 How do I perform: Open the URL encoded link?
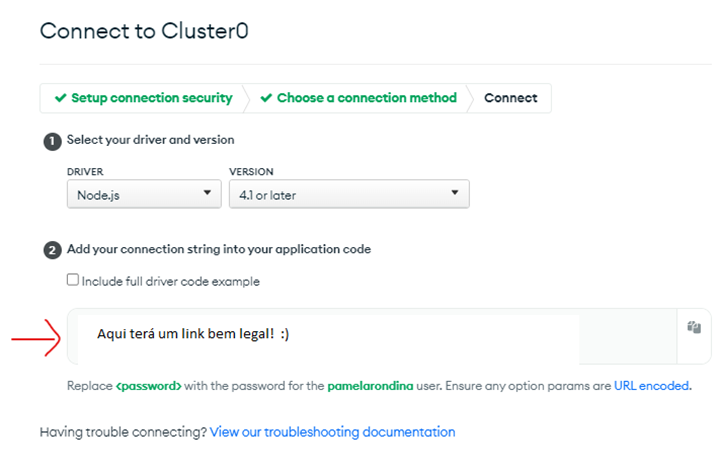pos(651,386)
